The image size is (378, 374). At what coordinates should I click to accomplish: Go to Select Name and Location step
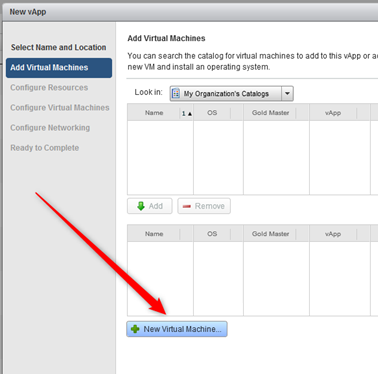tap(58, 47)
